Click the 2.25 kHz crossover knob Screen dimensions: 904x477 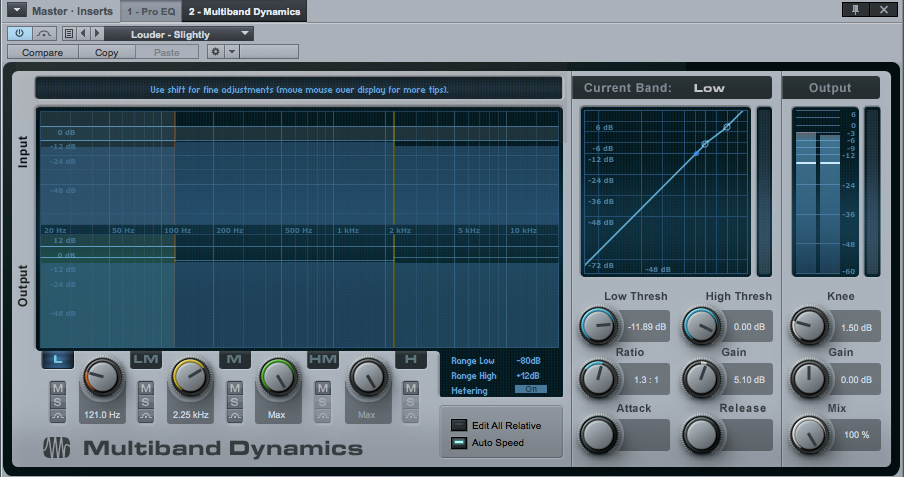190,378
